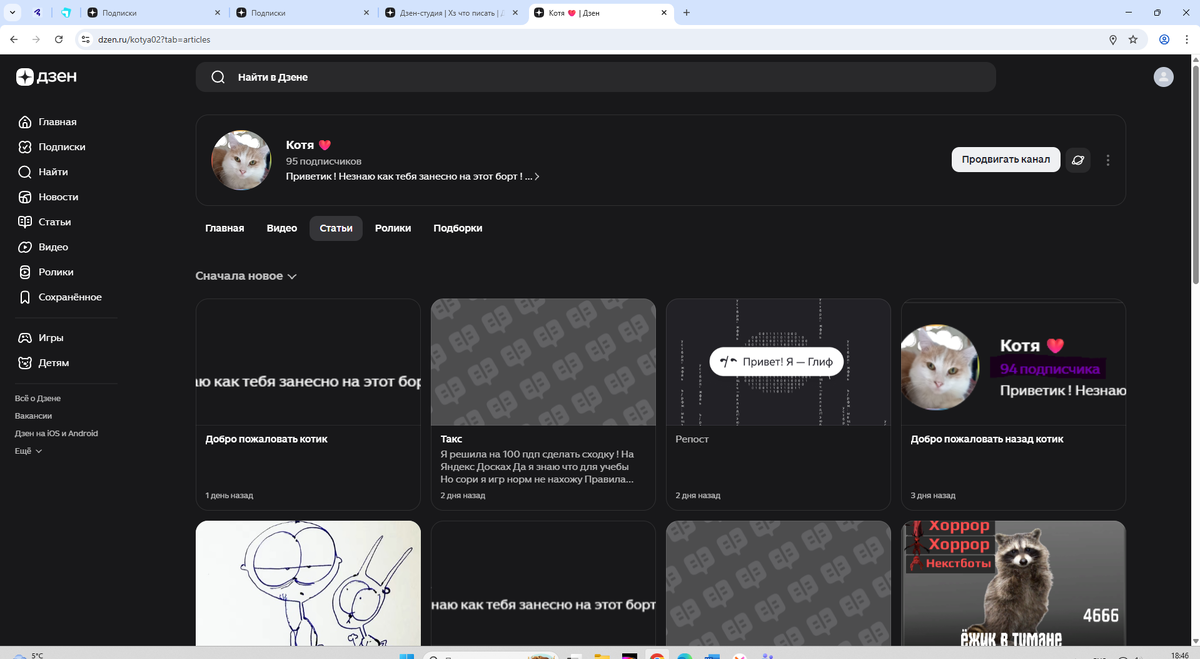Viewport: 1200px width, 659px height.
Task: Close the Котя | Дзен browser tab
Action: [663, 13]
